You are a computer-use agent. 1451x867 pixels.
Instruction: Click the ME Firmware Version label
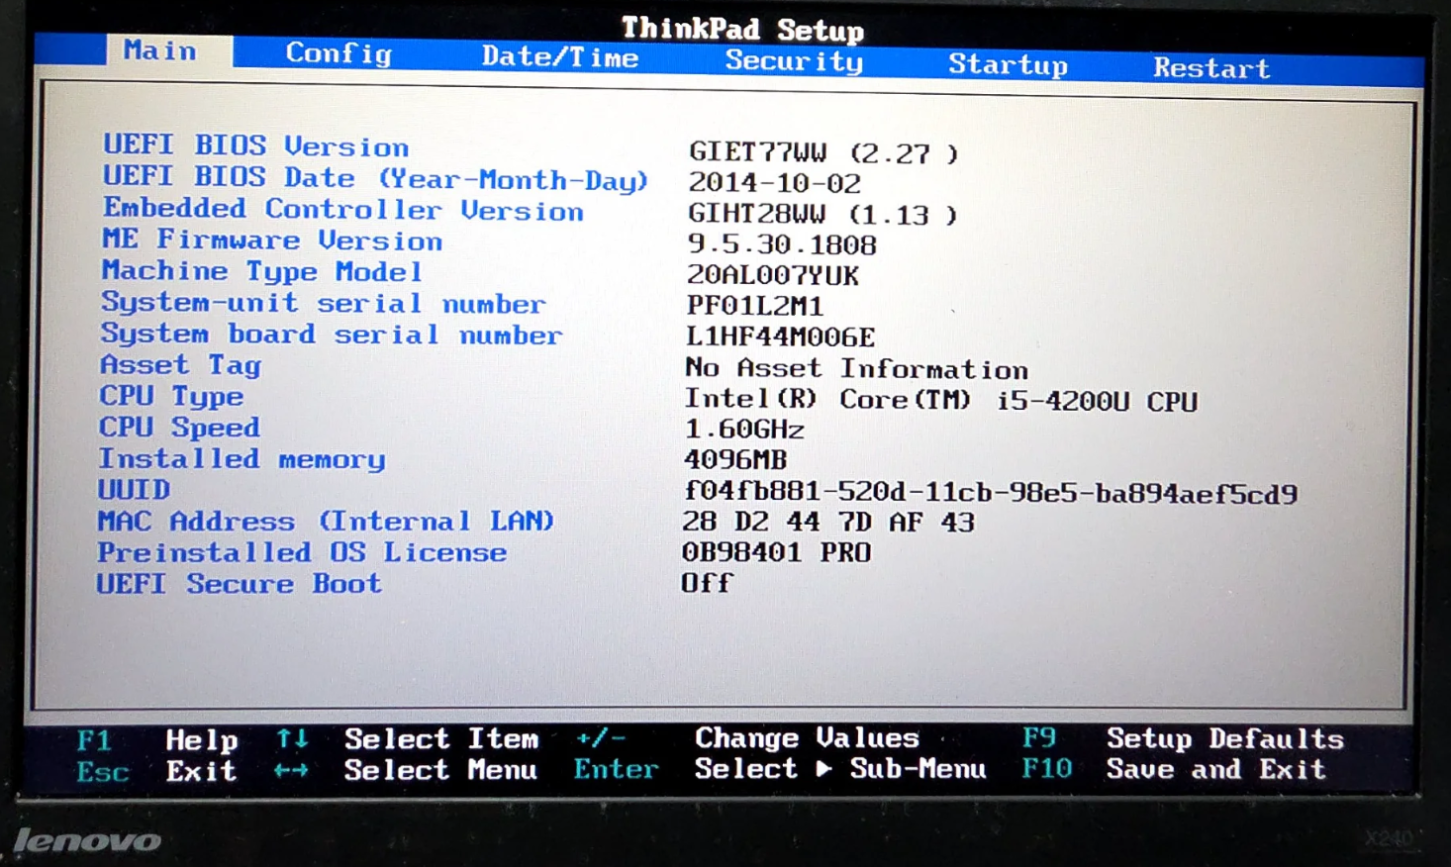click(272, 240)
